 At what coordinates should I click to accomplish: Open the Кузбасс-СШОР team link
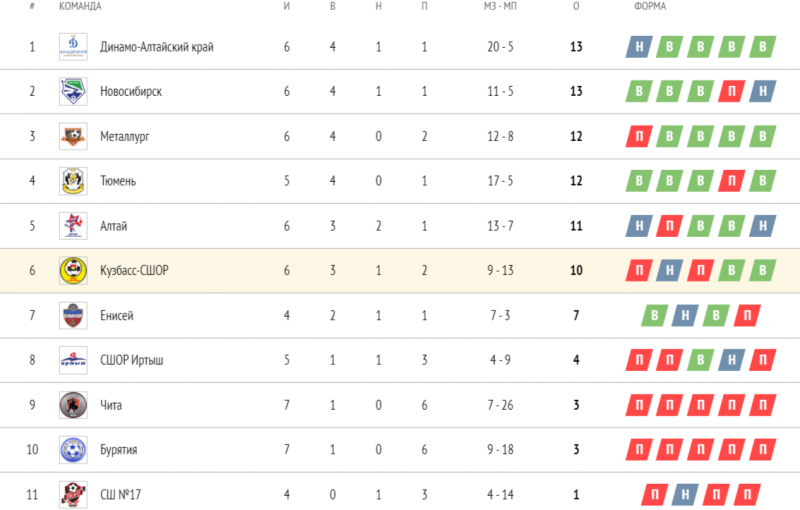pyautogui.click(x=134, y=271)
